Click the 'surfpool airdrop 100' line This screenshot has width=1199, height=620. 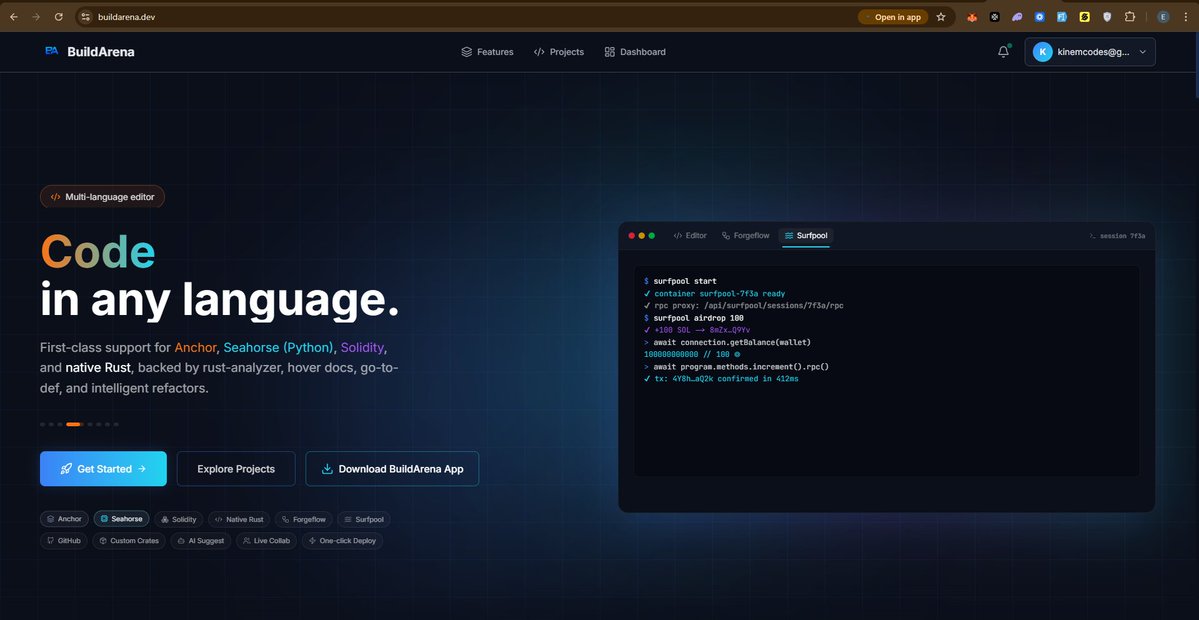pos(694,318)
